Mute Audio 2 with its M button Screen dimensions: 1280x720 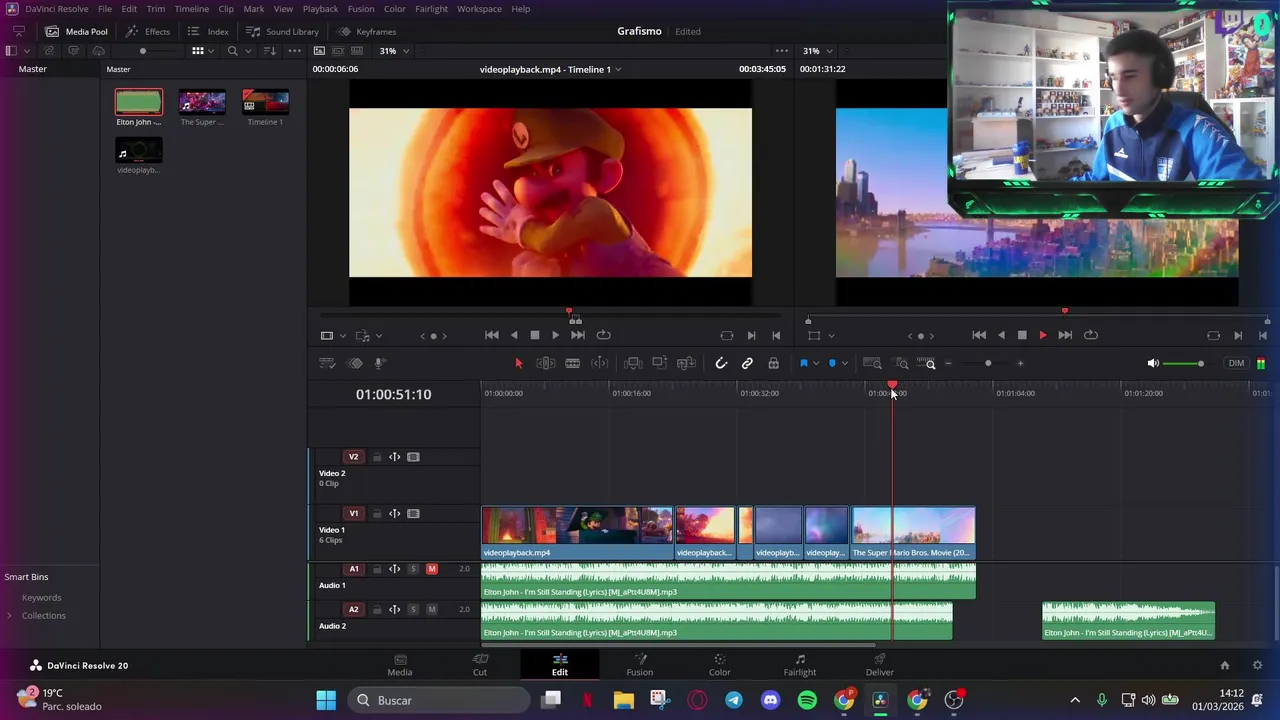tap(432, 610)
